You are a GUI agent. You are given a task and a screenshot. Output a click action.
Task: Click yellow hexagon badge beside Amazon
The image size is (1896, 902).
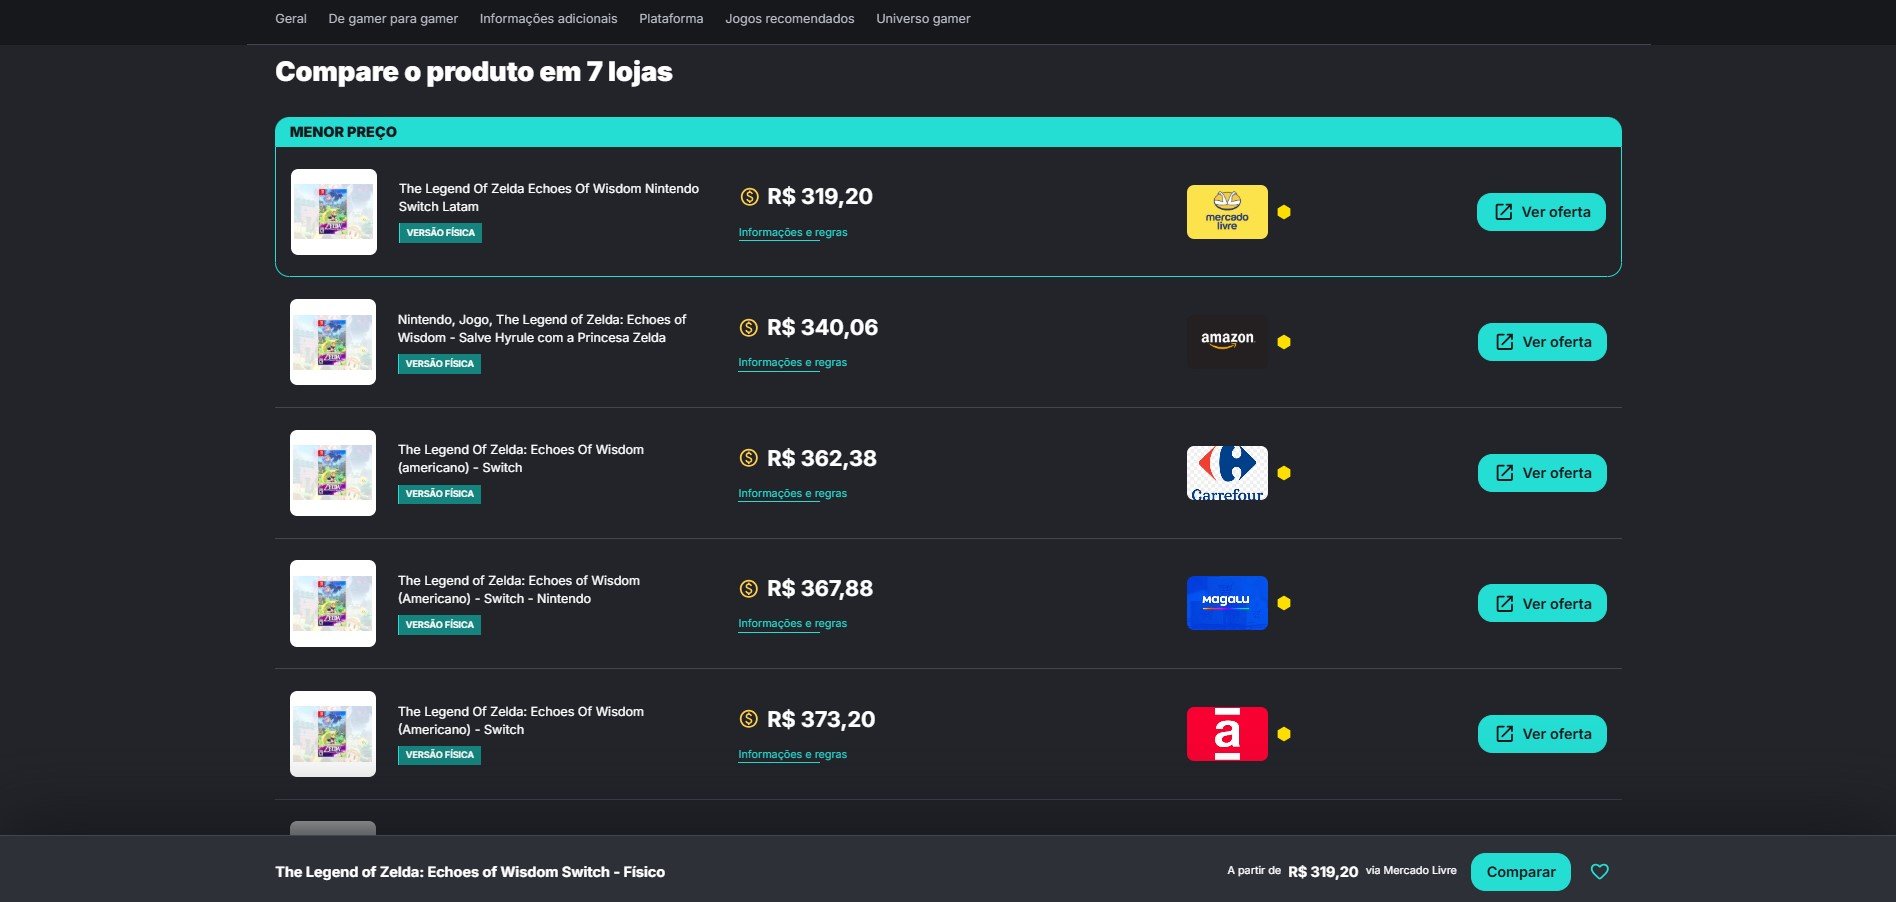pos(1284,342)
